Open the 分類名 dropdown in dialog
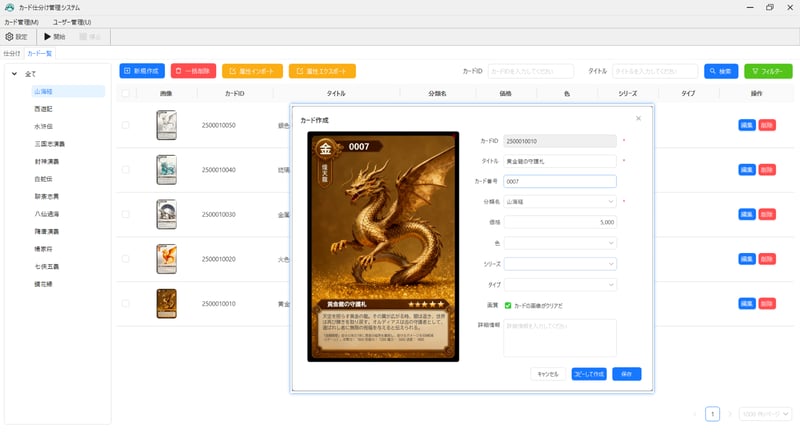800x436 pixels. [x=560, y=201]
